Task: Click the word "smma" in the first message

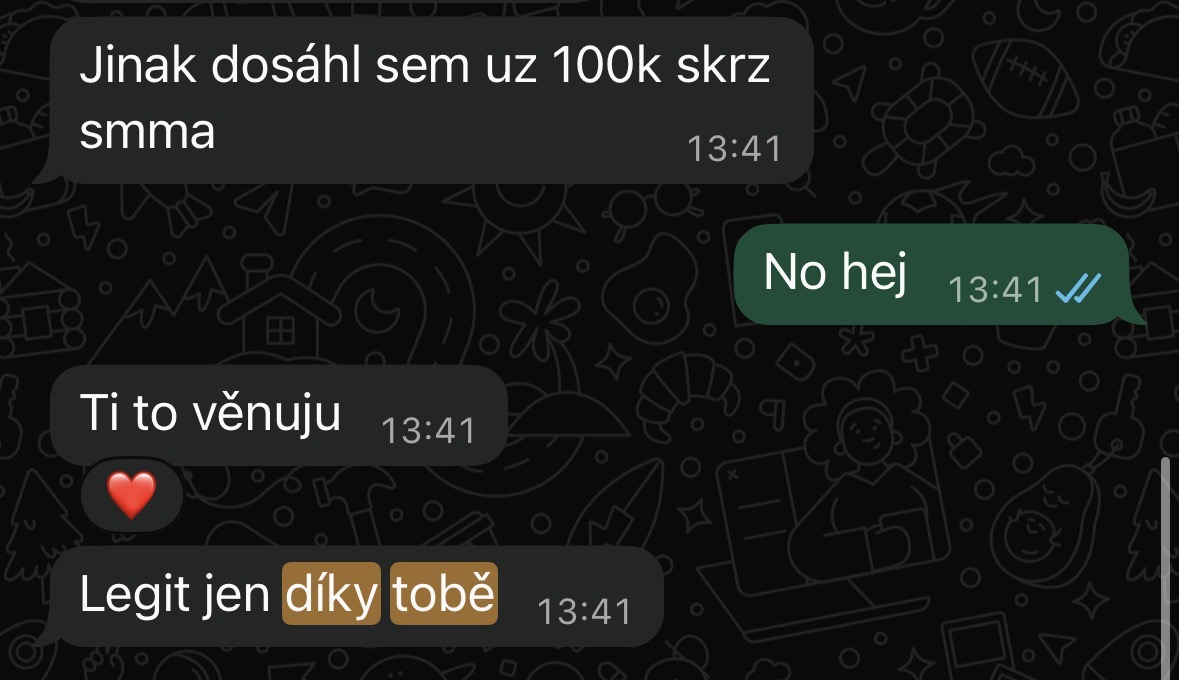Action: tap(147, 132)
